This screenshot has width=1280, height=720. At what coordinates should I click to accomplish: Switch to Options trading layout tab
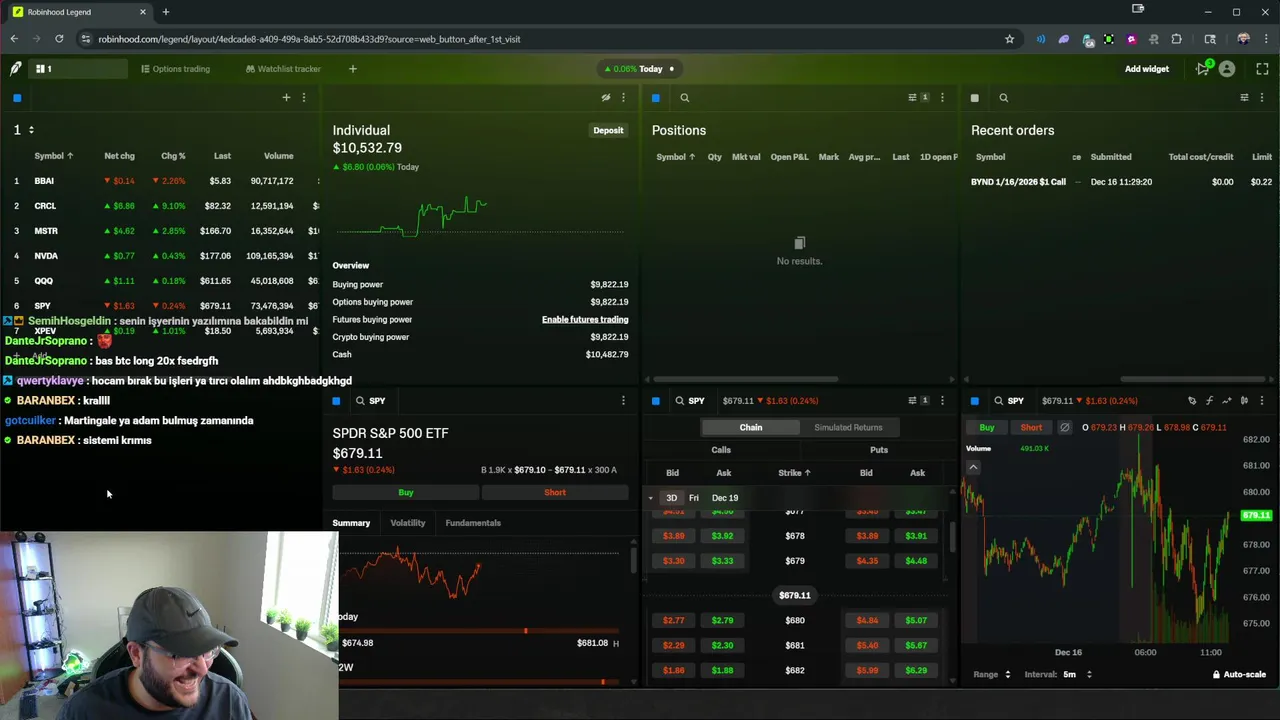[x=175, y=69]
